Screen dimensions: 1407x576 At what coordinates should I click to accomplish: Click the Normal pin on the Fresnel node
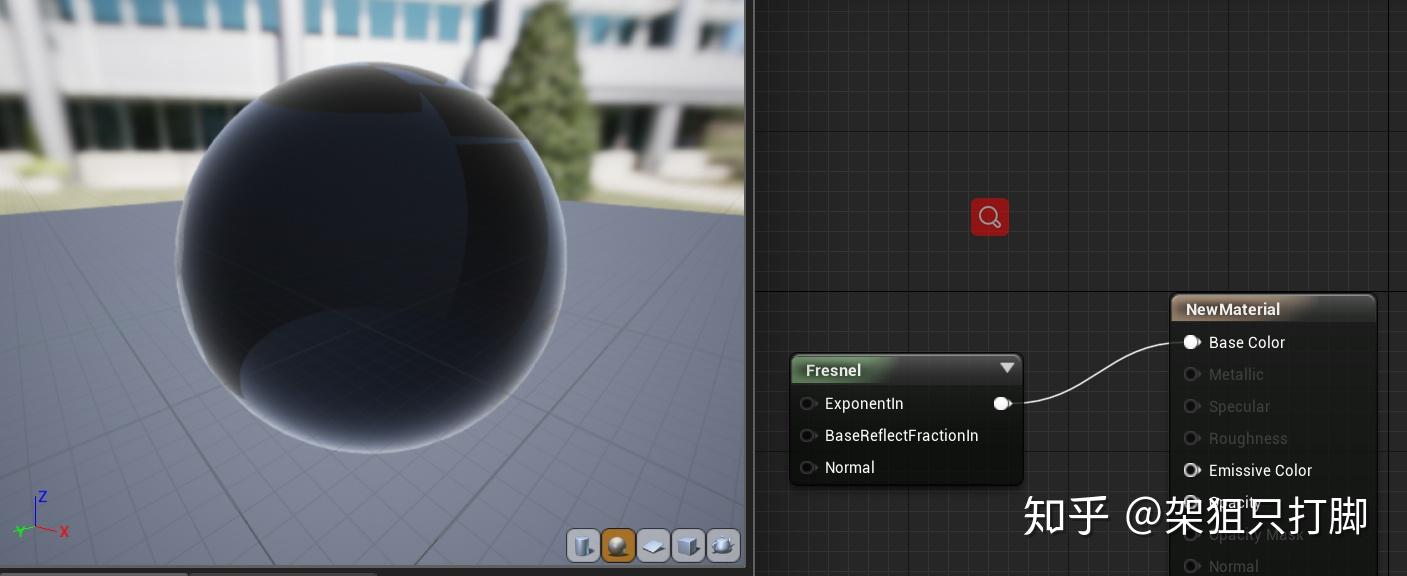pyautogui.click(x=808, y=467)
